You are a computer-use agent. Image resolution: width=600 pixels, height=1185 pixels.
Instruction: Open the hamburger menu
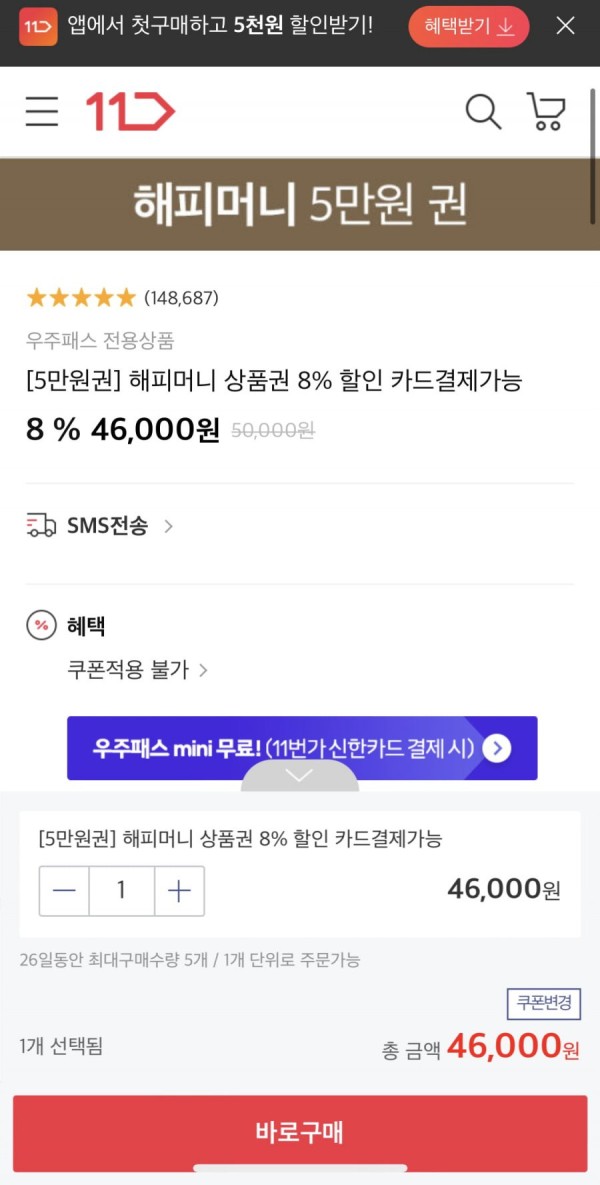tap(42, 112)
